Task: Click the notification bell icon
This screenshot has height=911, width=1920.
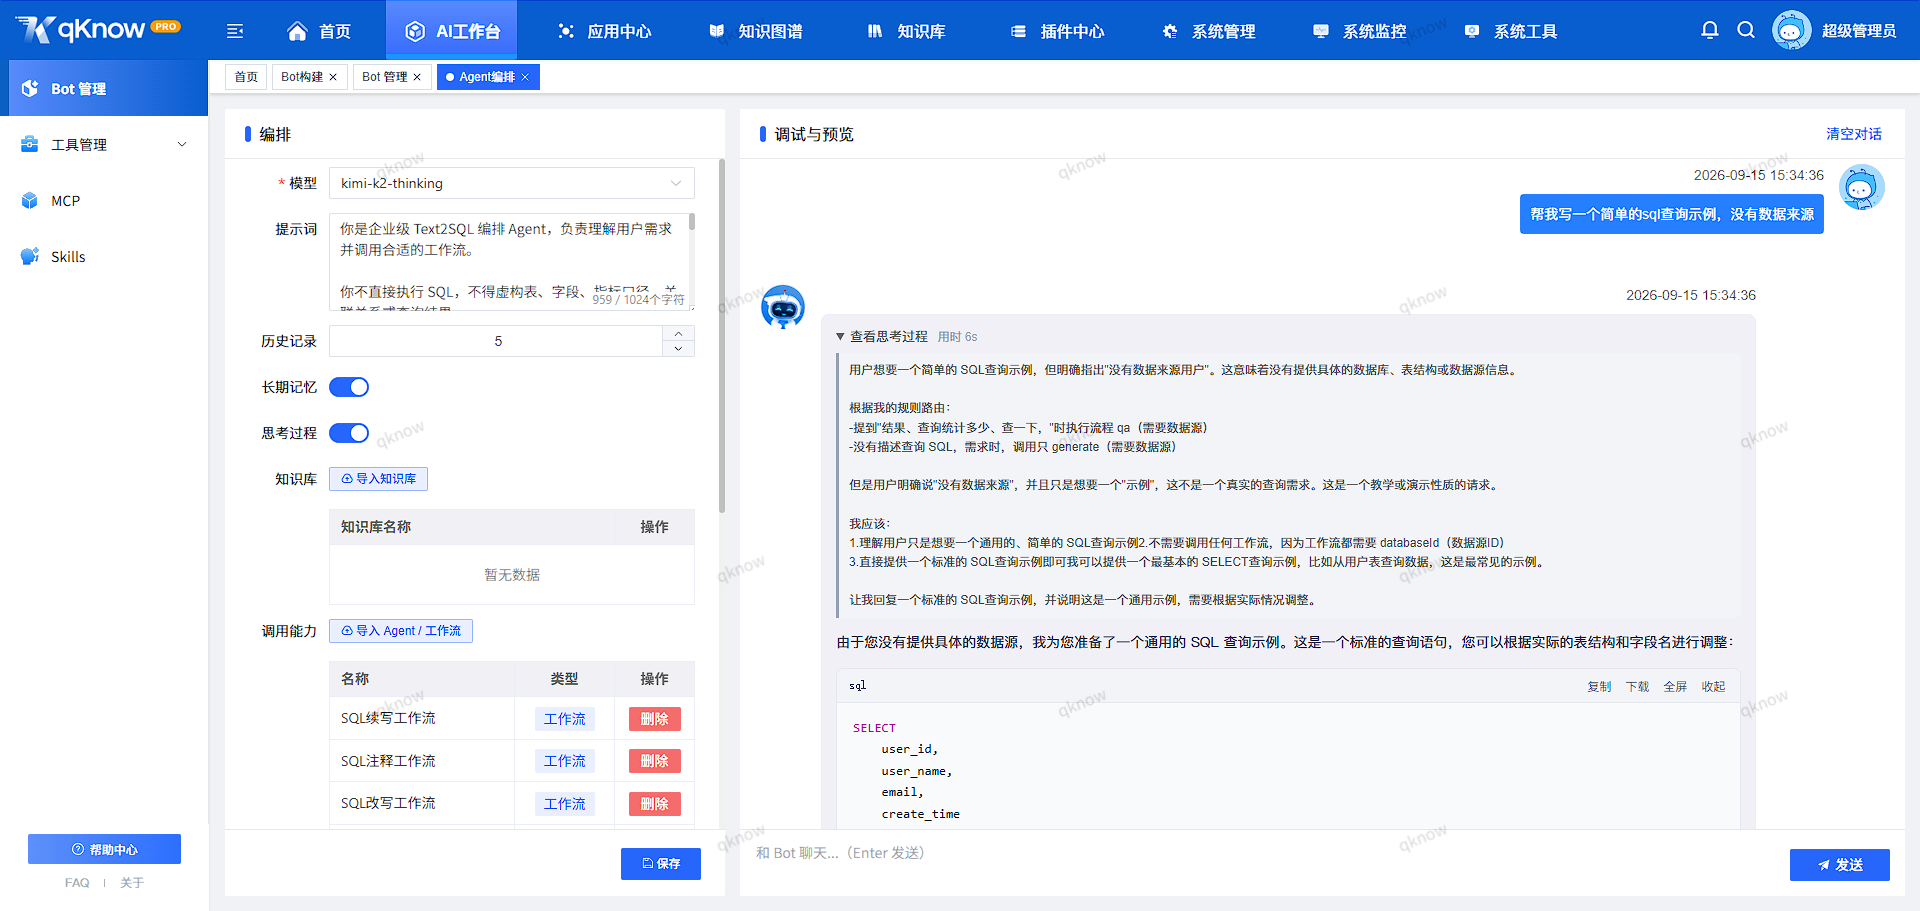Action: 1710,30
